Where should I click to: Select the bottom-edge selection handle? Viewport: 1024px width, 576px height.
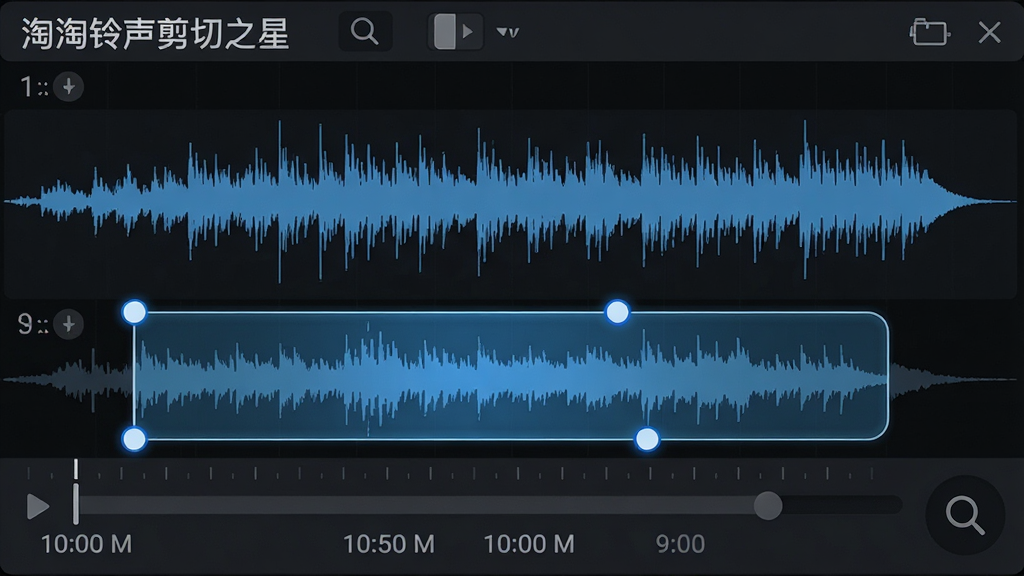[647, 439]
